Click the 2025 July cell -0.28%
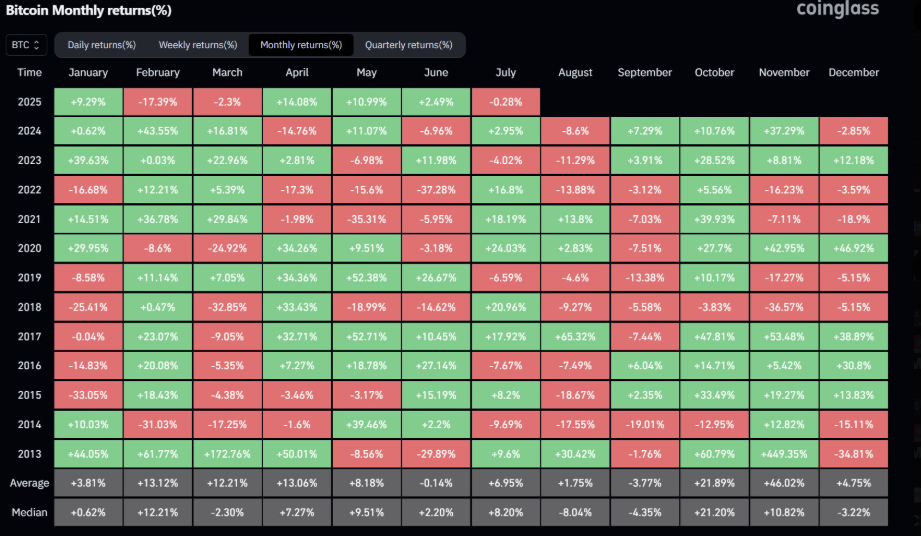Image resolution: width=921 pixels, height=536 pixels. [506, 102]
